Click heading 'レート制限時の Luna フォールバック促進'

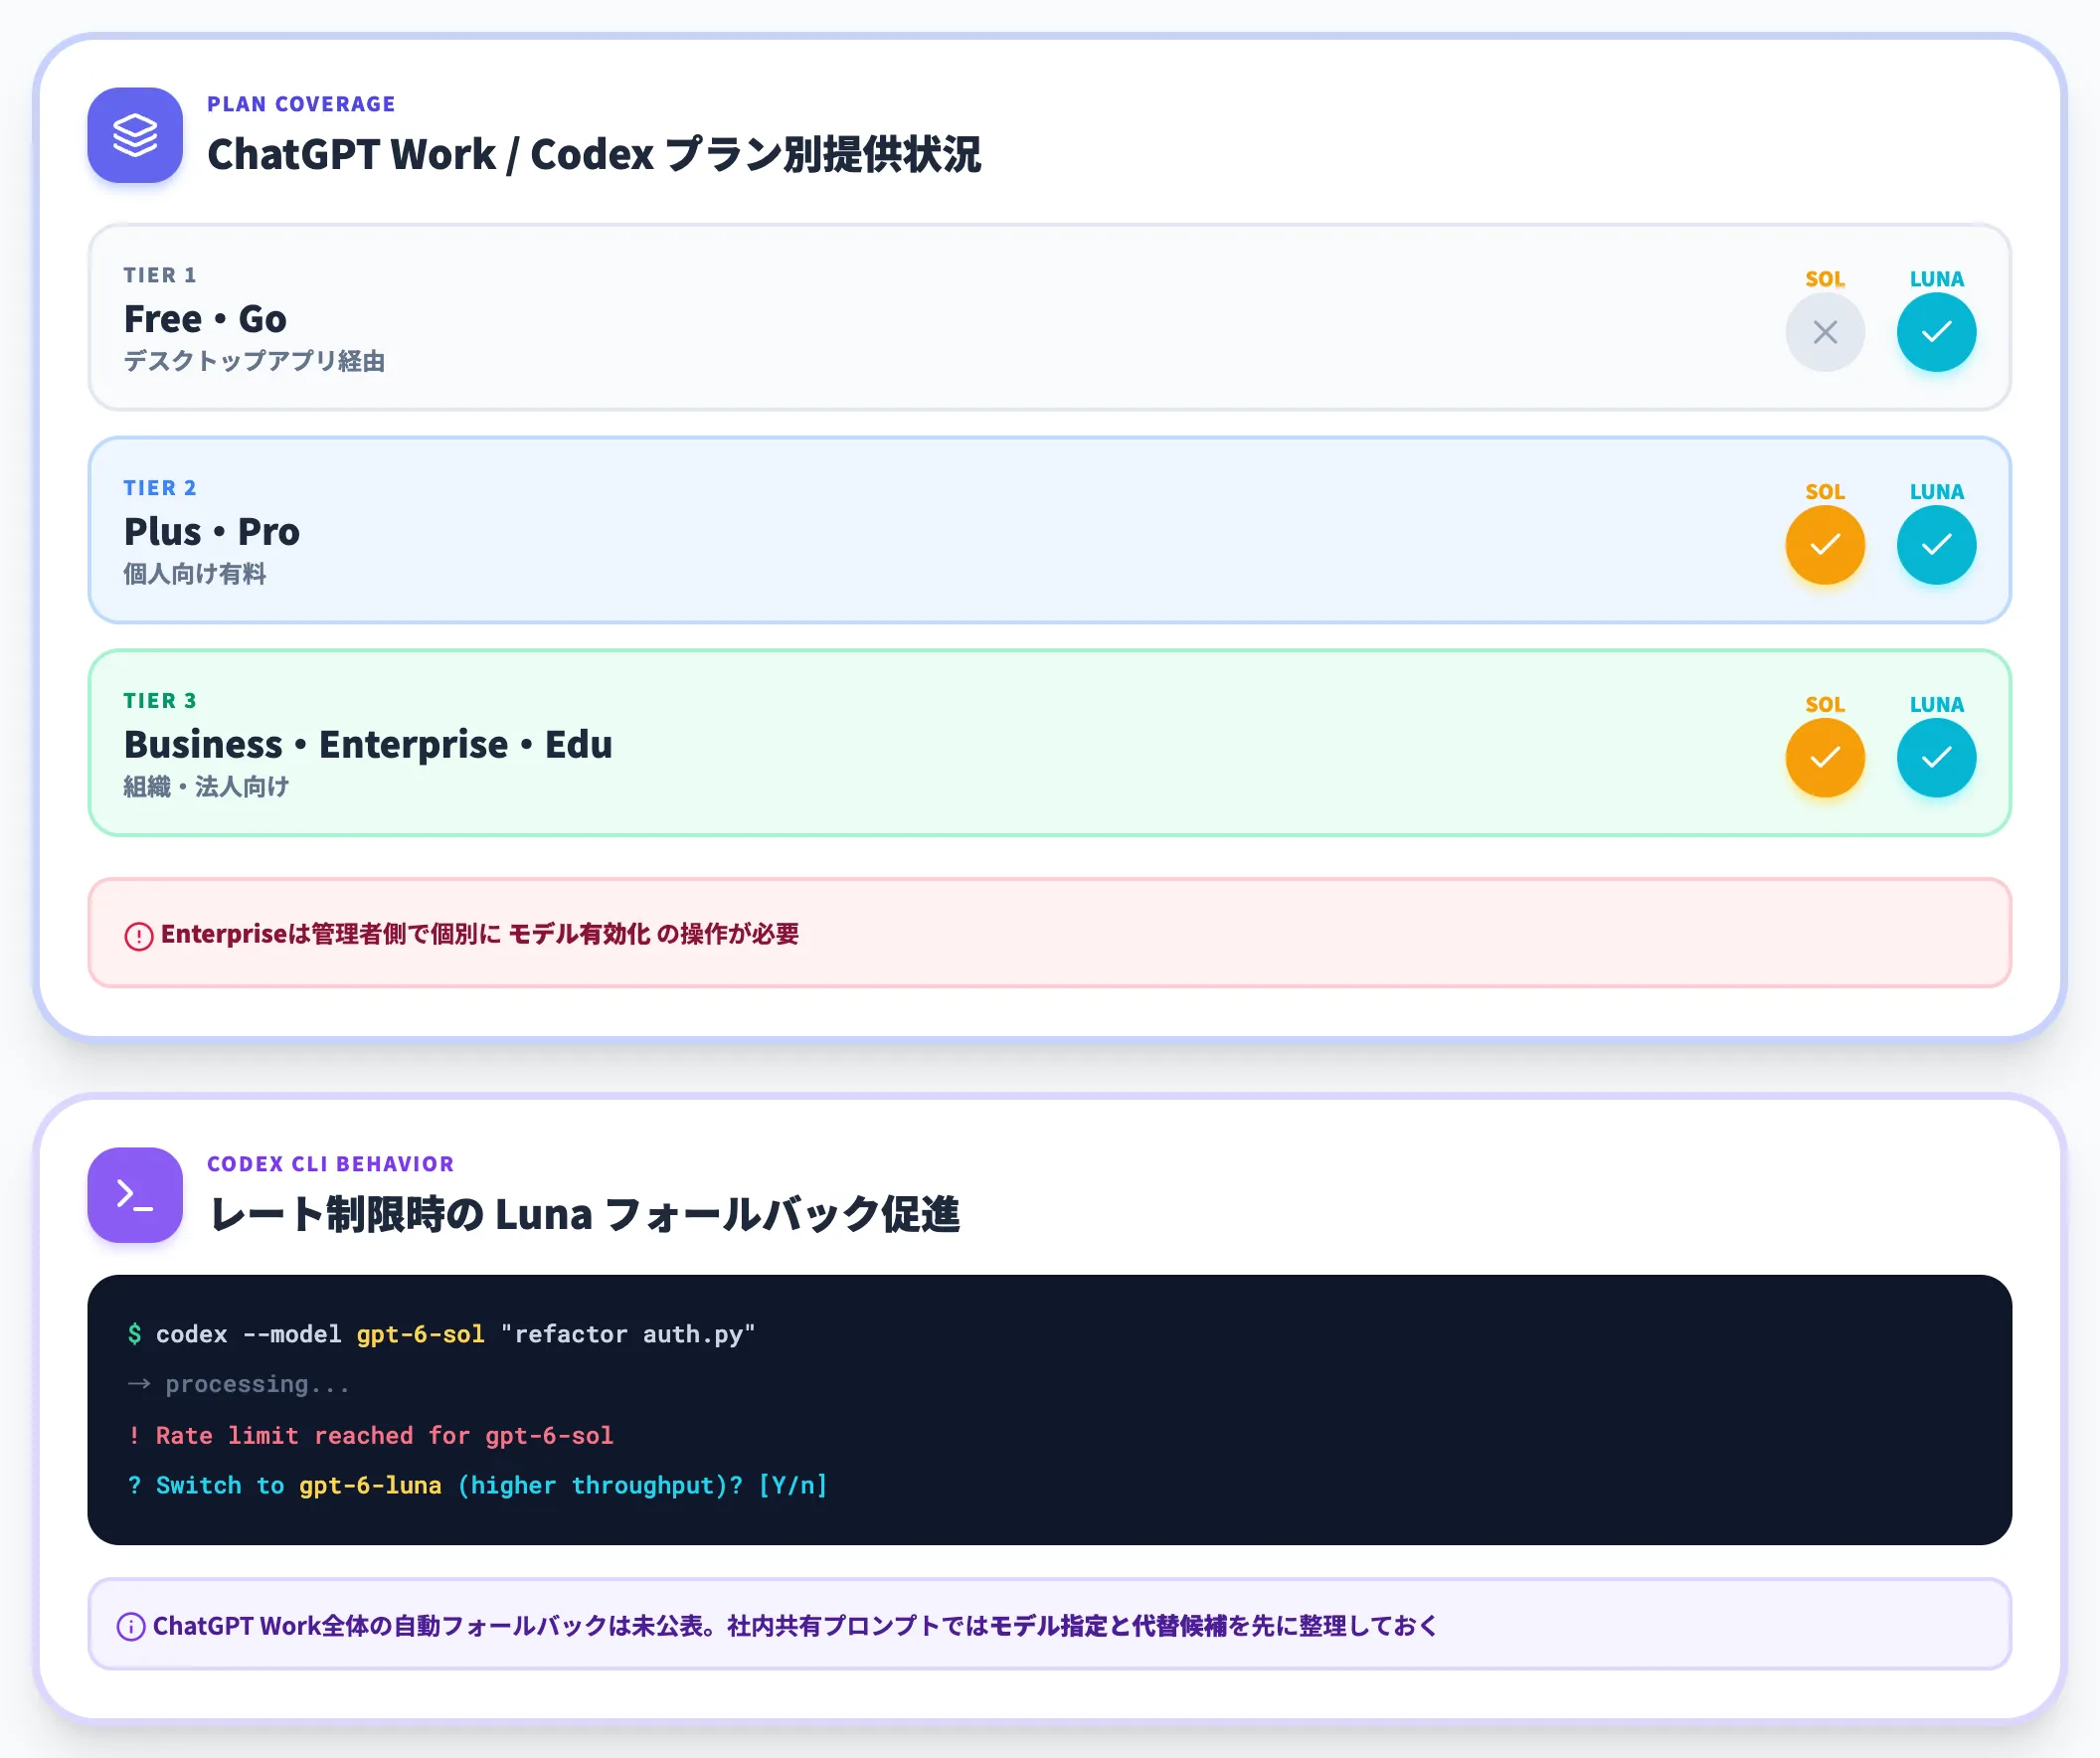click(x=584, y=1215)
